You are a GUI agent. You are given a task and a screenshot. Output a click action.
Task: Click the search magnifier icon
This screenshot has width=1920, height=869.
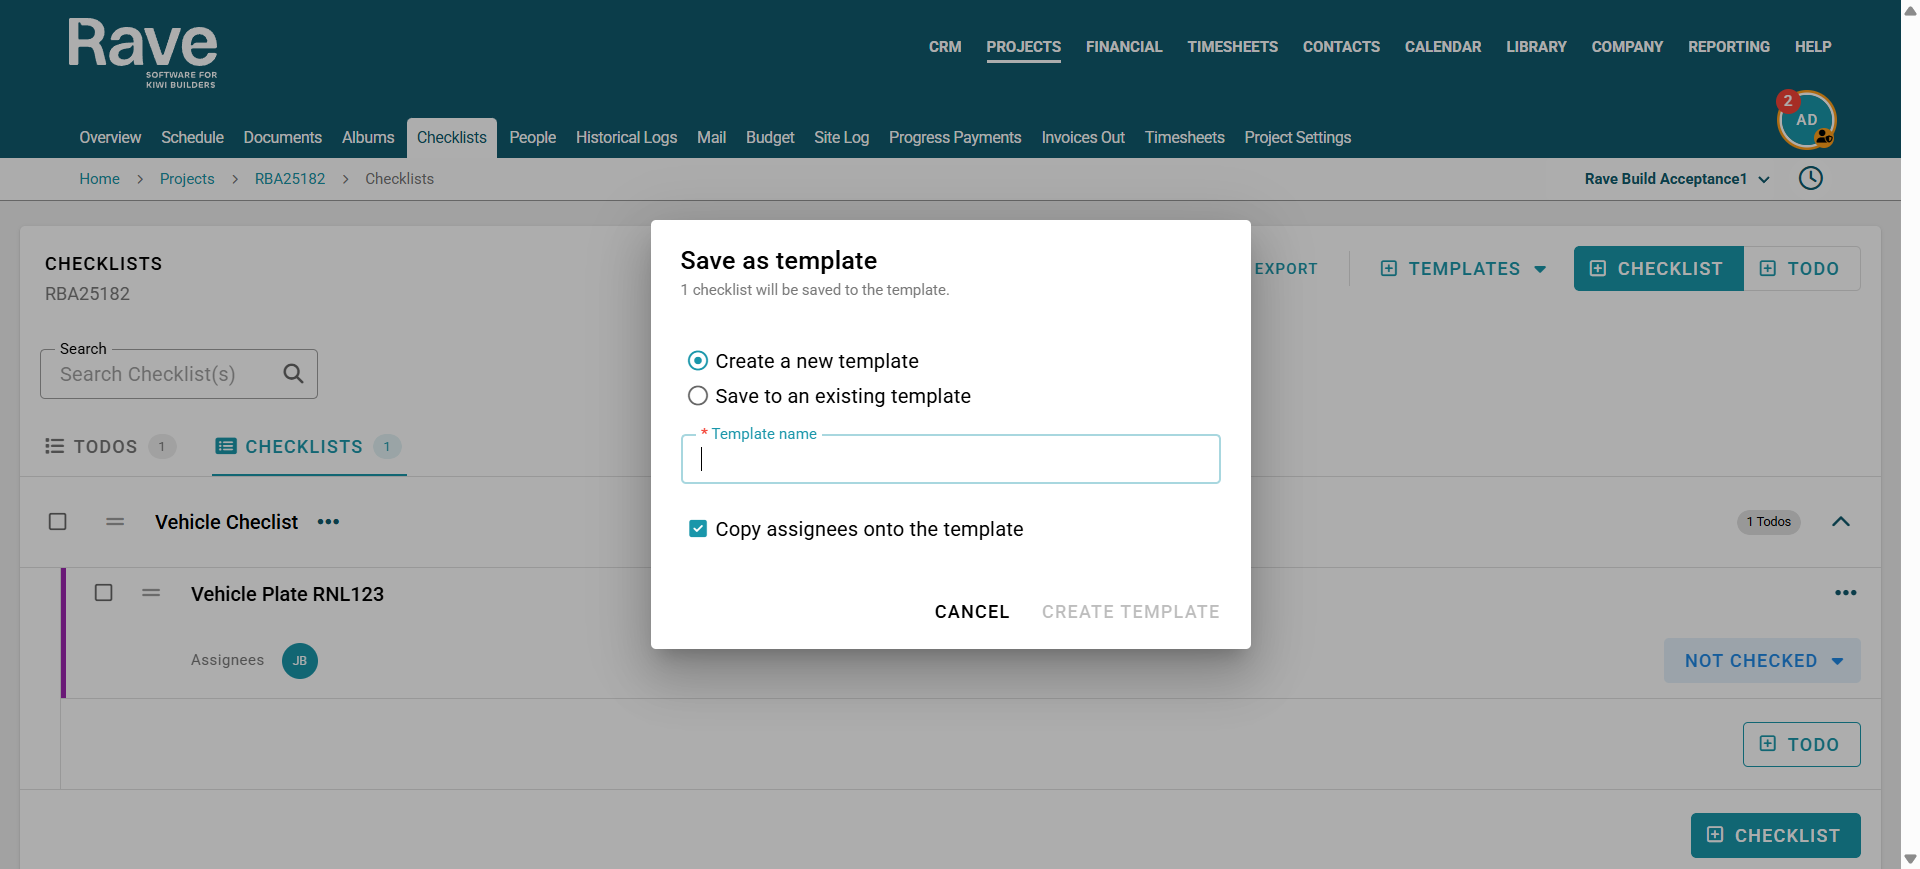(293, 374)
